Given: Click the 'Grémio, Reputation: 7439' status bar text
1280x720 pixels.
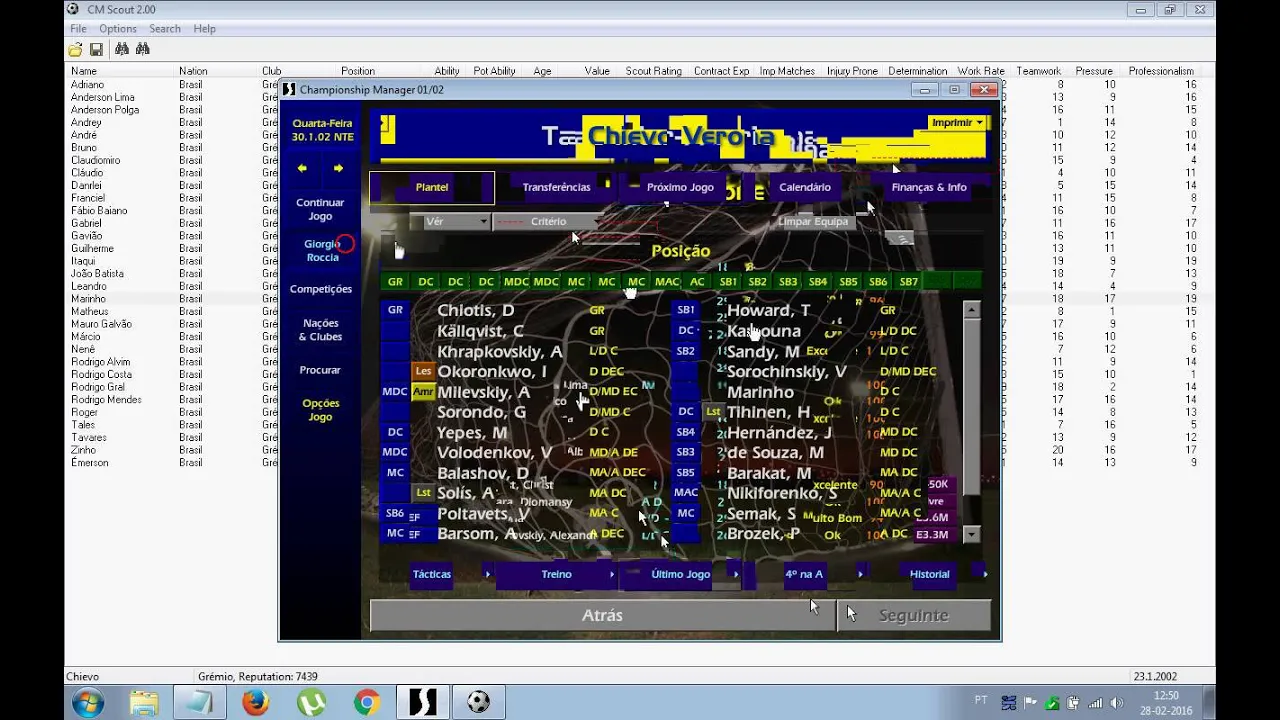Looking at the screenshot, I should coord(258,677).
